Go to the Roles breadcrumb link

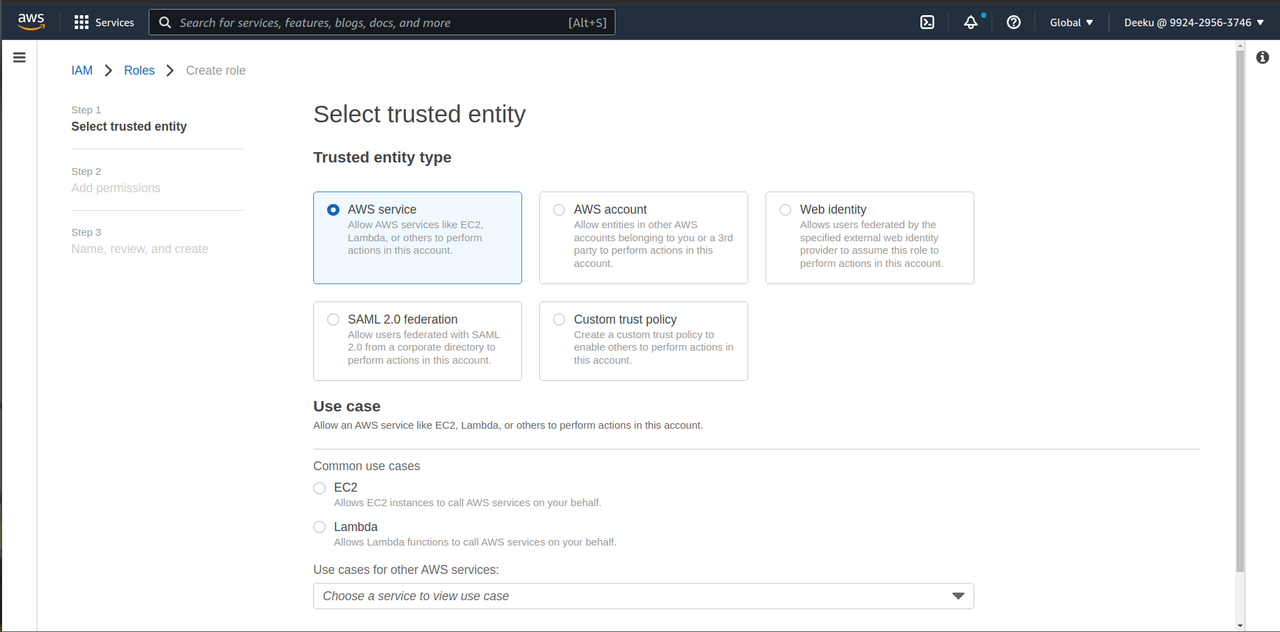139,70
